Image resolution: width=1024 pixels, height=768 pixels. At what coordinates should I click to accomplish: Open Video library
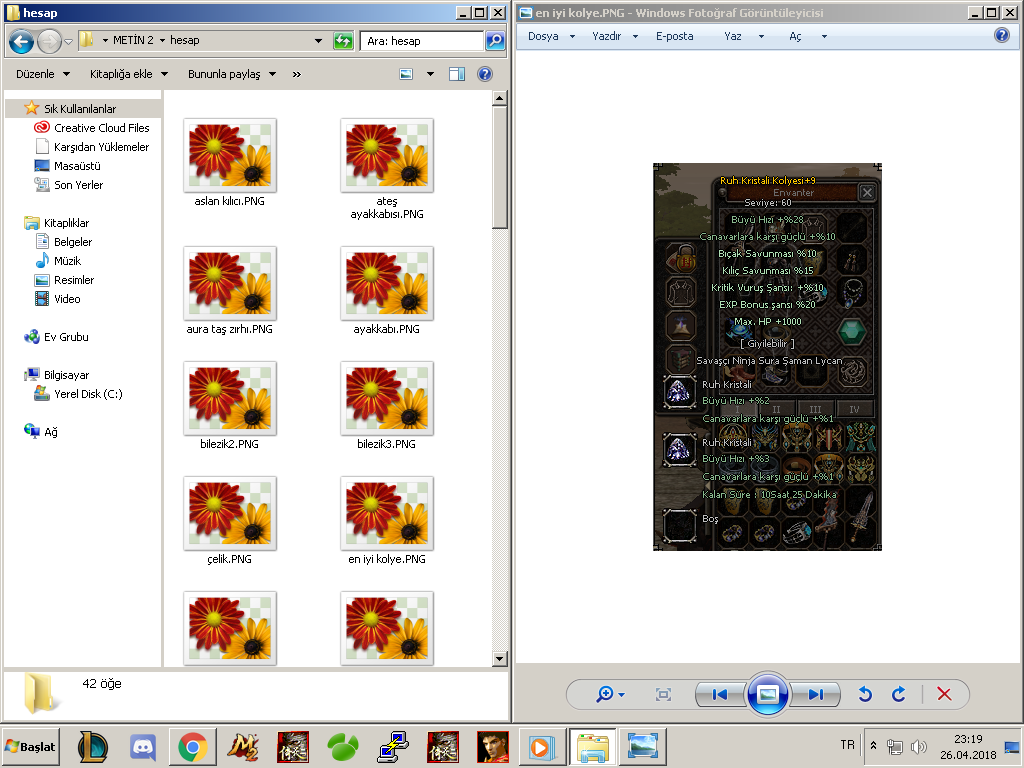click(x=67, y=298)
